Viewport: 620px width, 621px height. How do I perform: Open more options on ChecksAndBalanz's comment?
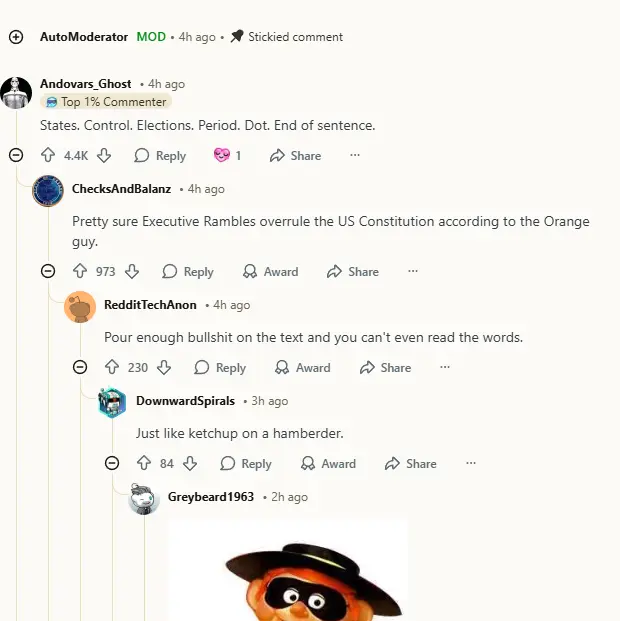click(x=413, y=271)
